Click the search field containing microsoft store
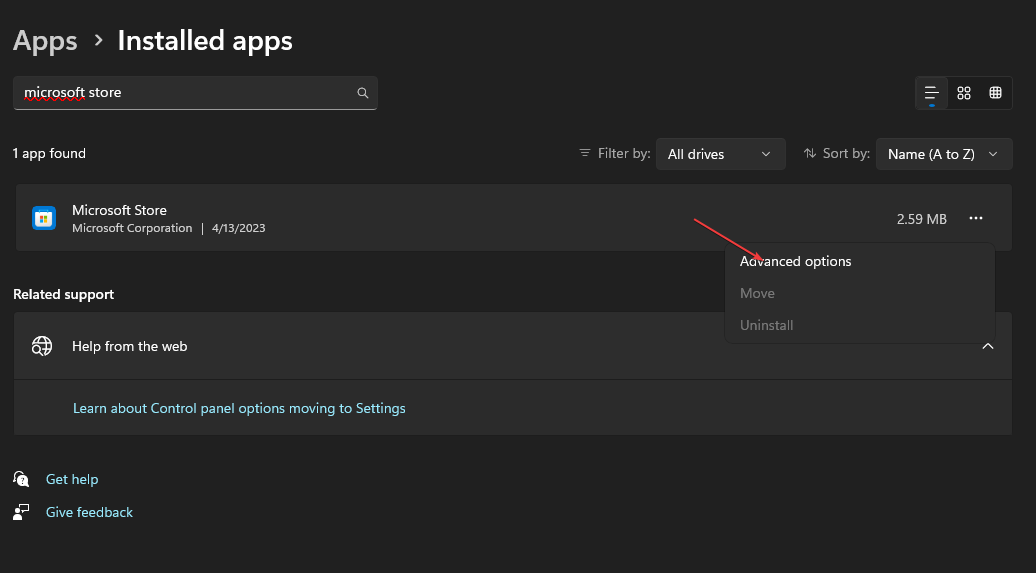 [195, 93]
